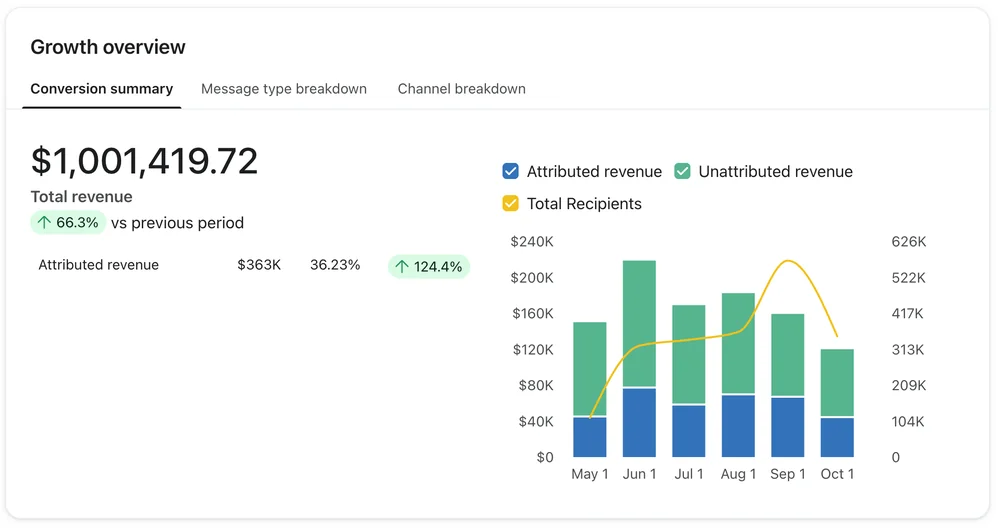Click the $240K left axis value
Screen dimensions: 1000x532
click(x=532, y=242)
